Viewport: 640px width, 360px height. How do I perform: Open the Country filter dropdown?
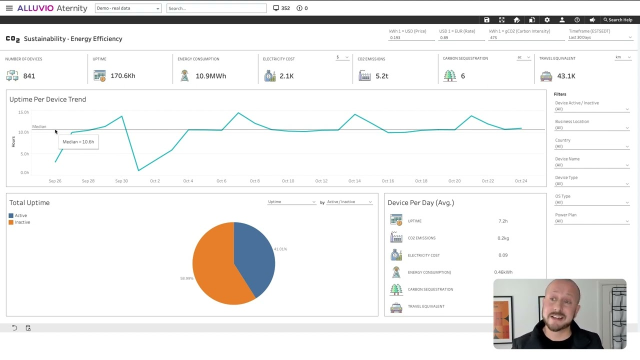592,147
